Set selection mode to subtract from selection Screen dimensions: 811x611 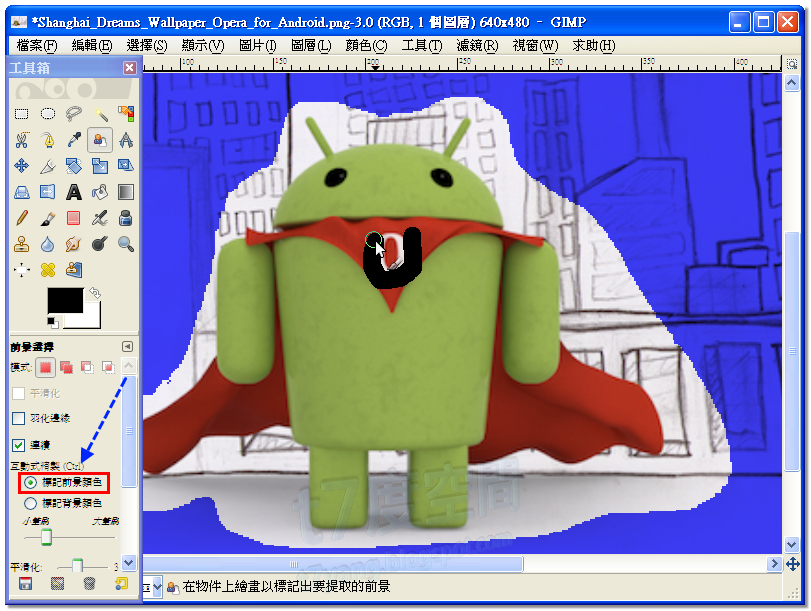(x=87, y=368)
